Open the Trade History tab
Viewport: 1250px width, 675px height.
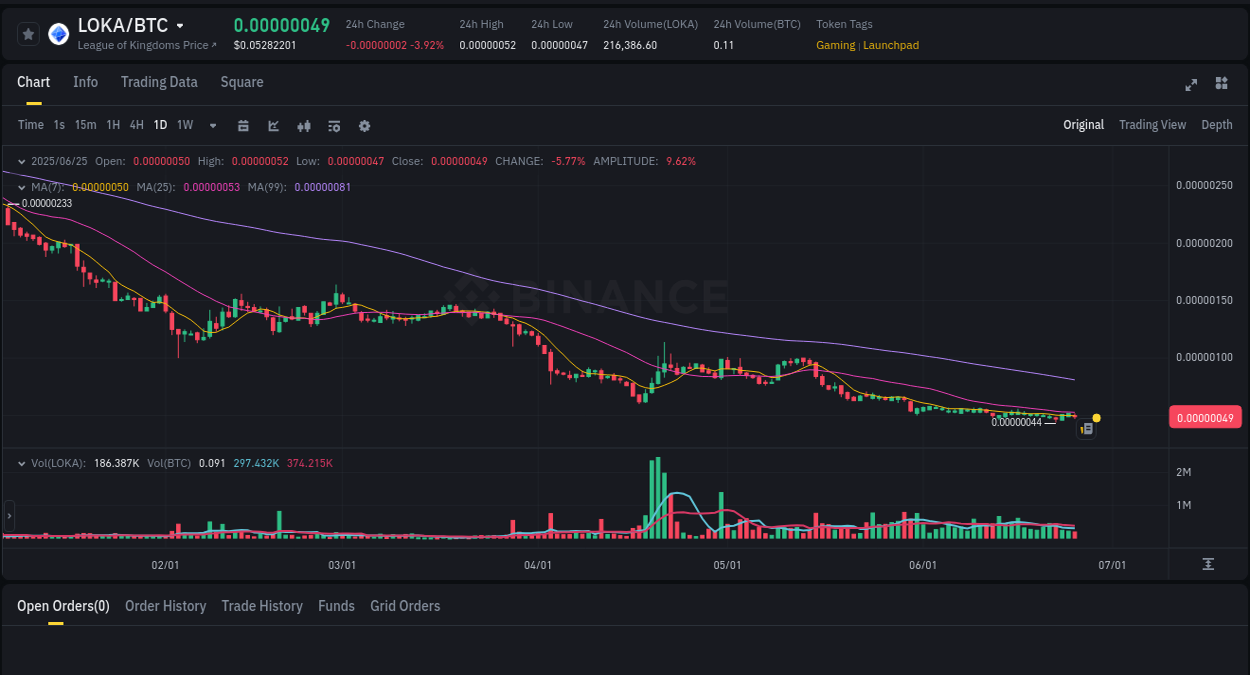coord(262,606)
